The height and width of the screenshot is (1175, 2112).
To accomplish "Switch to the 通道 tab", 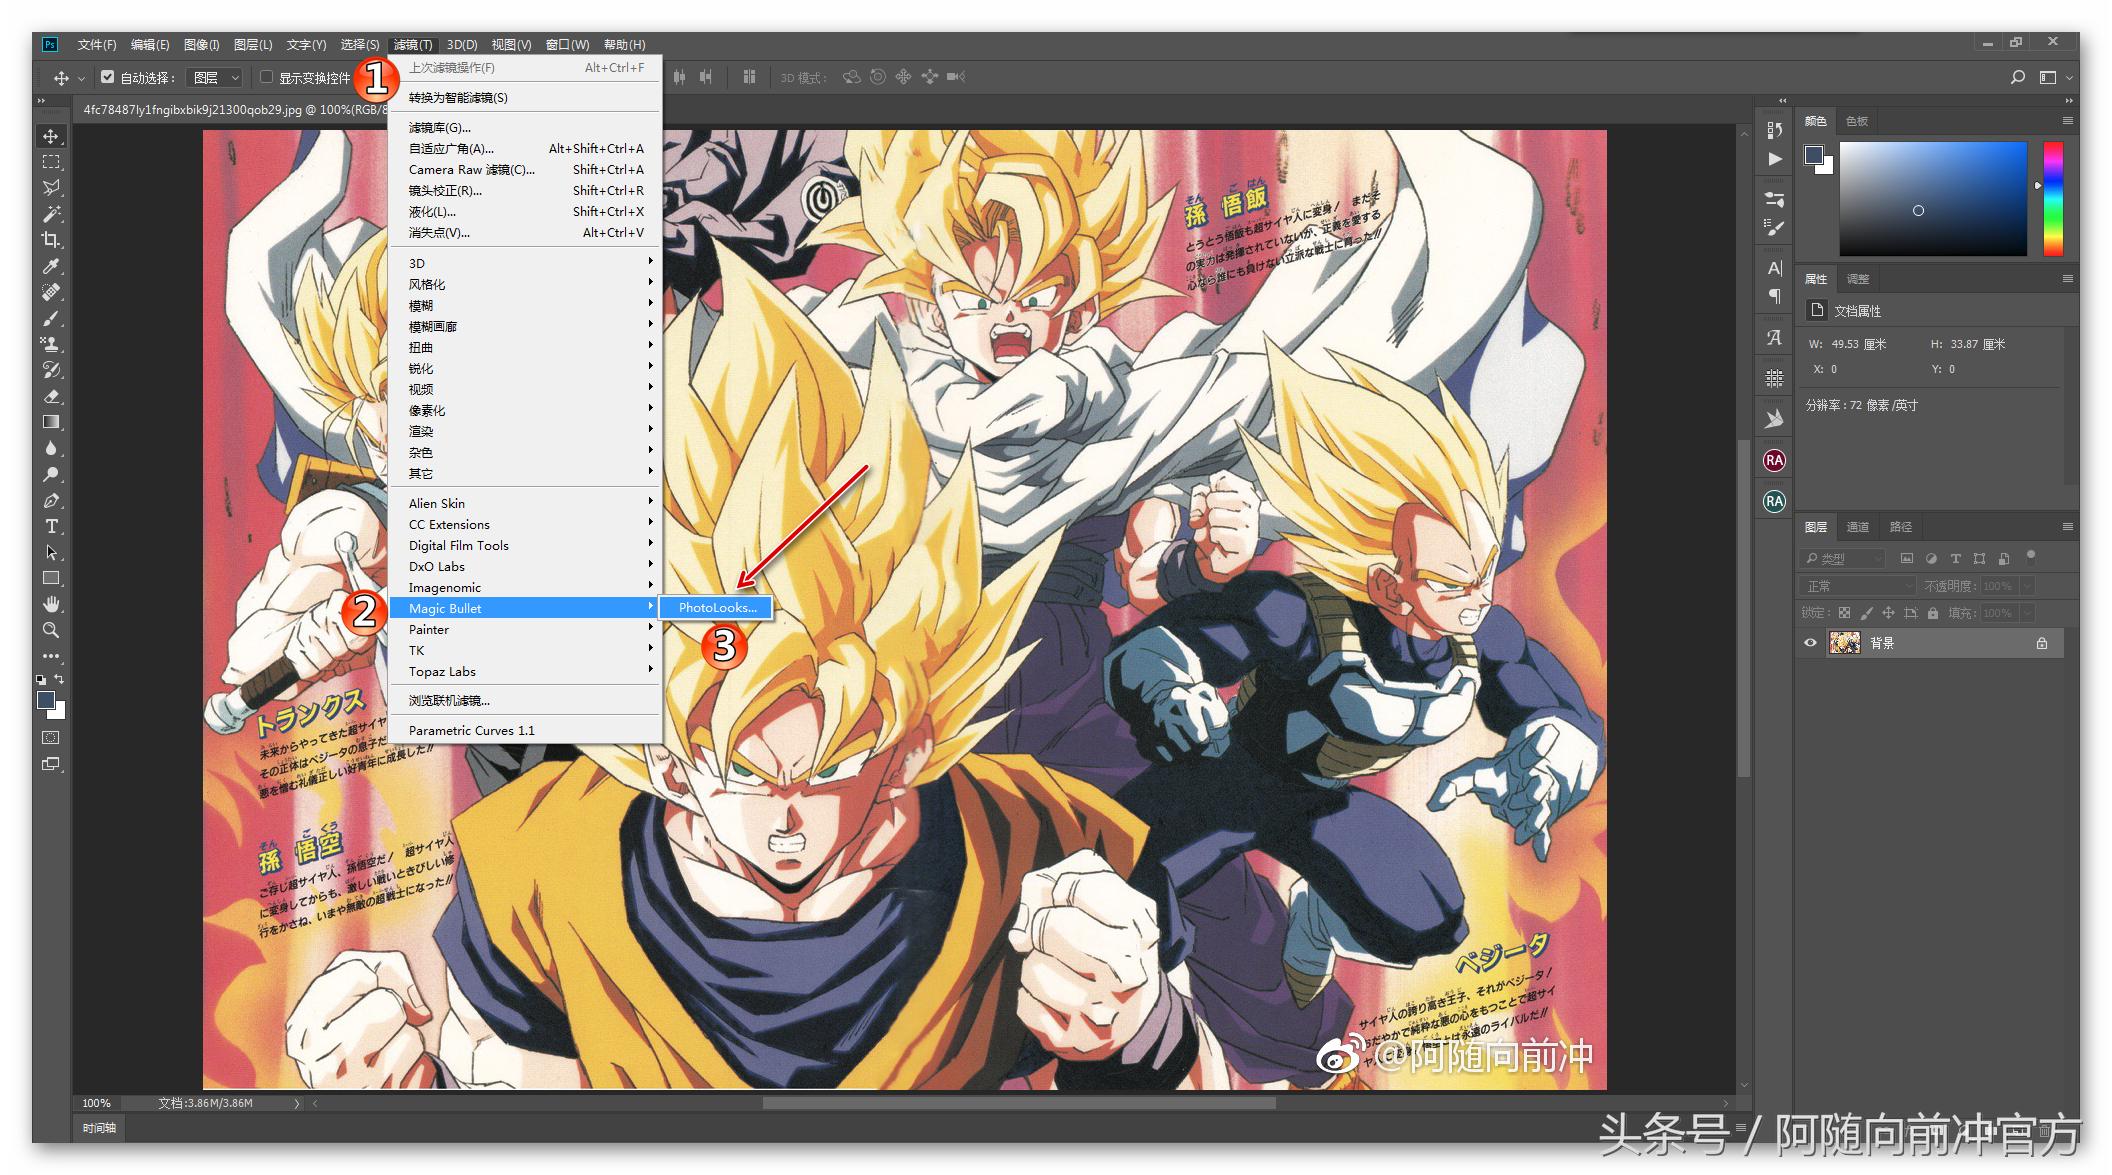I will coord(1857,527).
